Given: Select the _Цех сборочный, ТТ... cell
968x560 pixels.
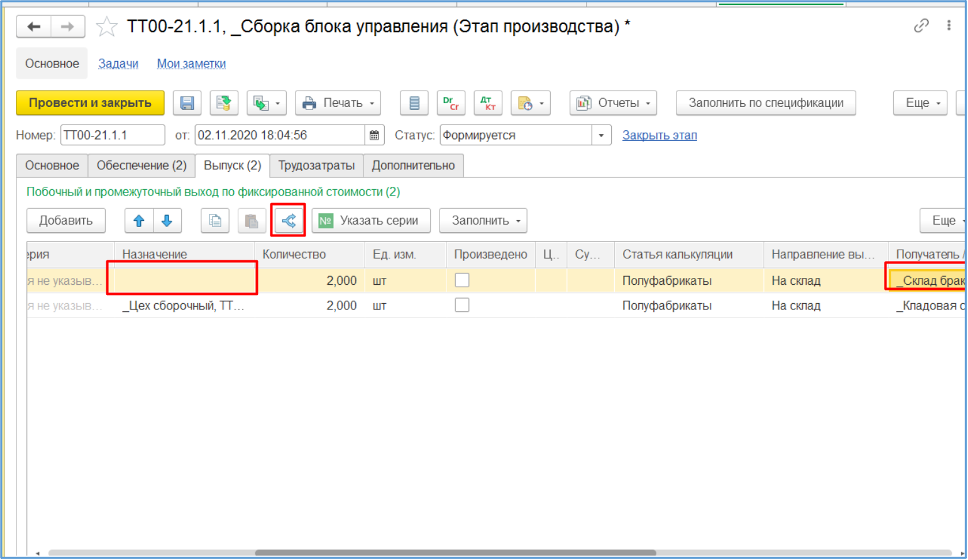Looking at the screenshot, I should [x=185, y=306].
